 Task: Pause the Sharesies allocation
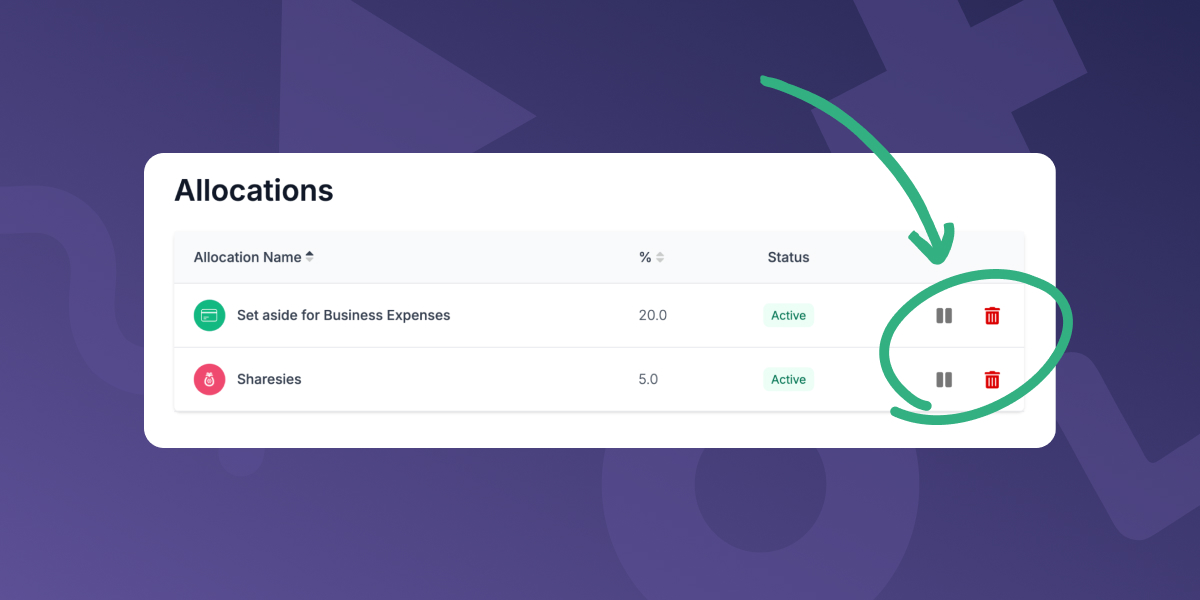944,379
